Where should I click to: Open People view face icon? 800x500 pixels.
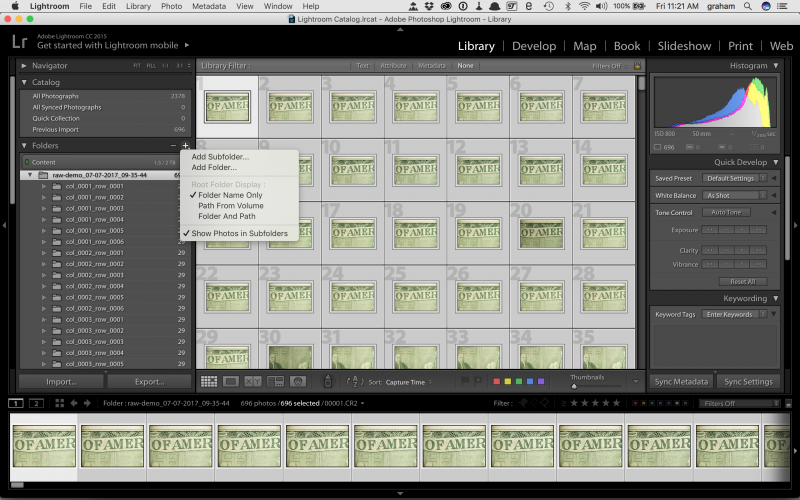[x=297, y=381]
